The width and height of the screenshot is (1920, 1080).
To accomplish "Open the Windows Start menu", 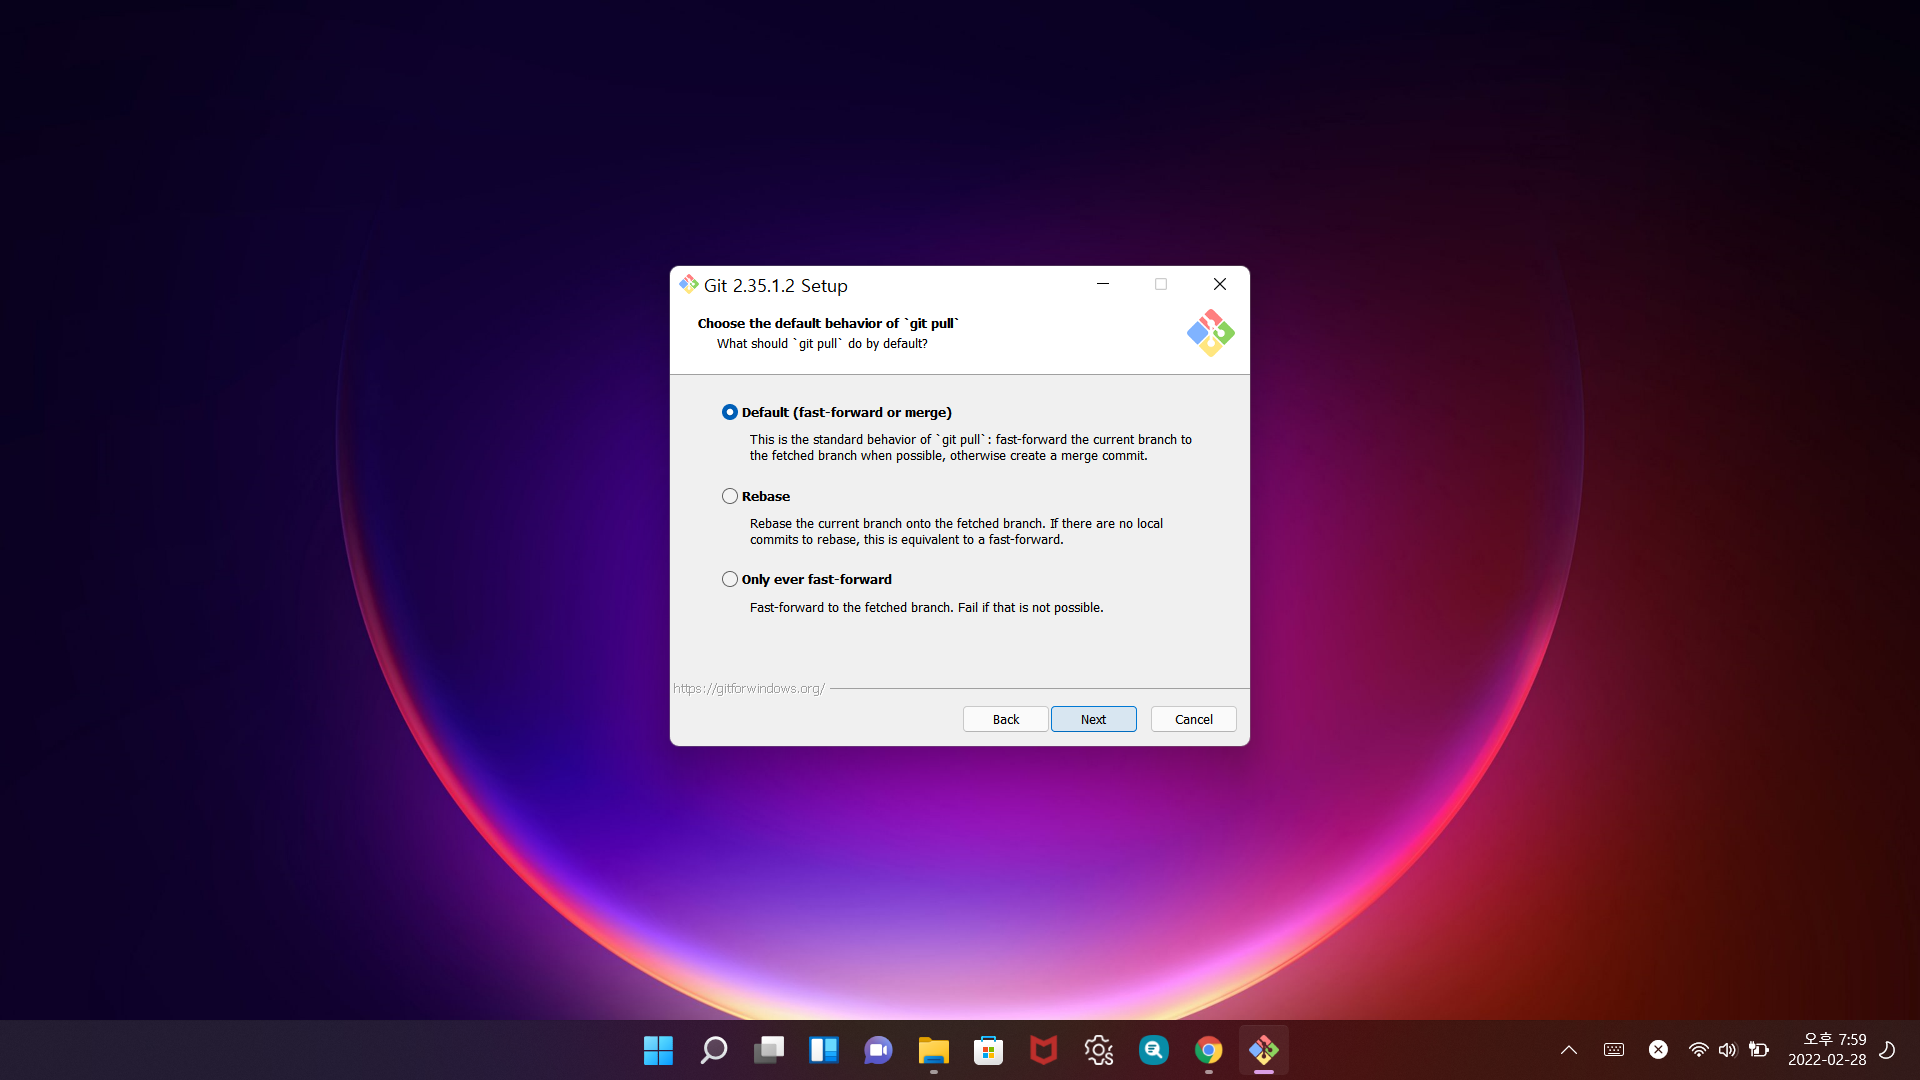I will point(658,1050).
